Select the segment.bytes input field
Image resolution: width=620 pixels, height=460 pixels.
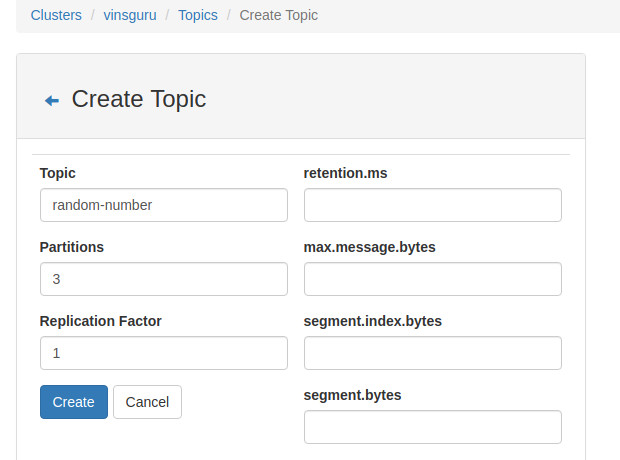pos(432,427)
